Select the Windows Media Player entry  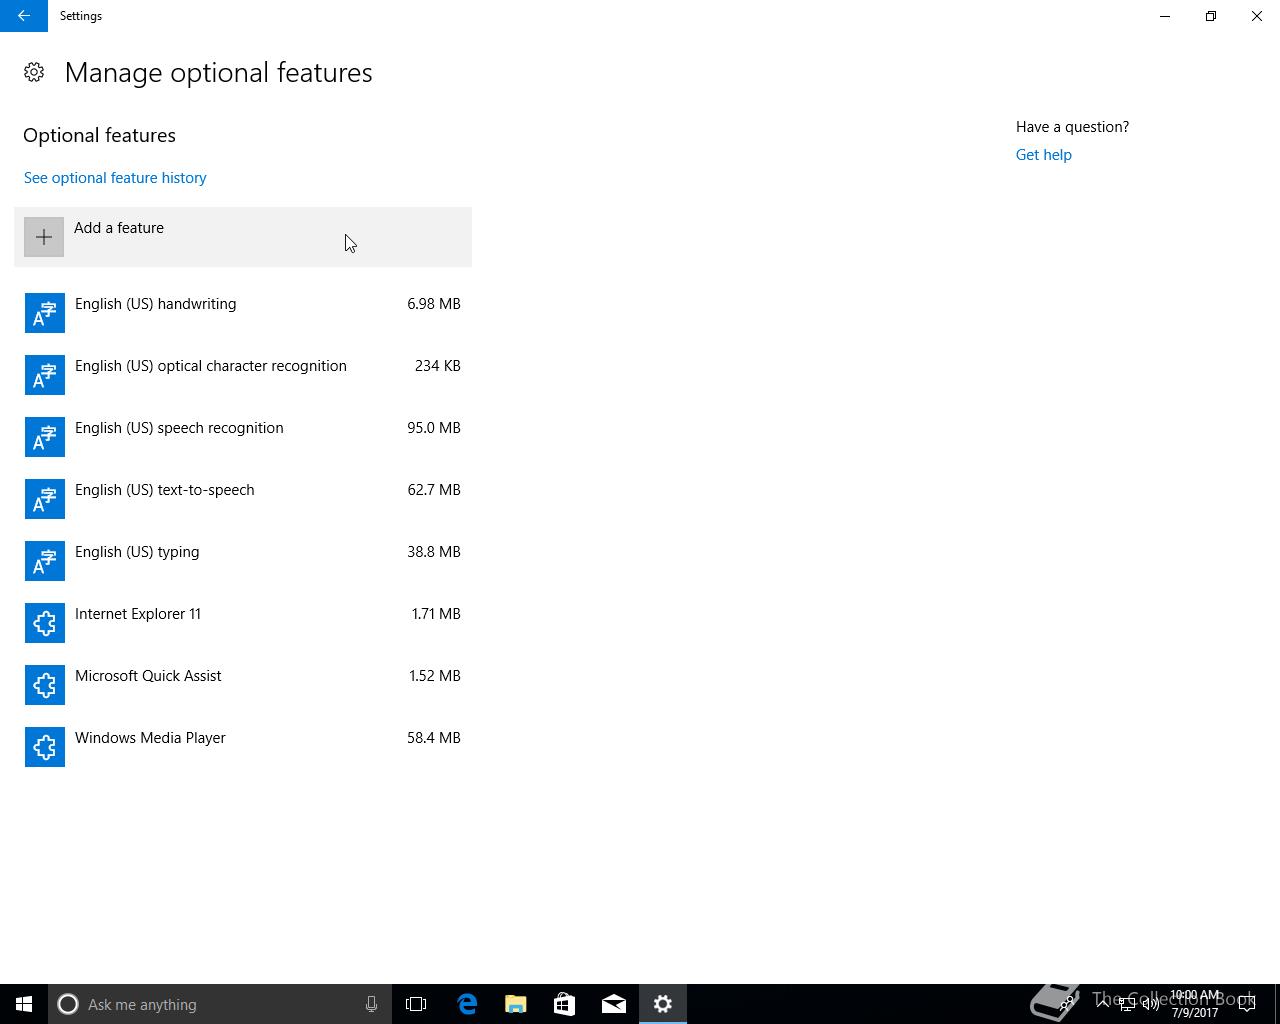tap(243, 747)
